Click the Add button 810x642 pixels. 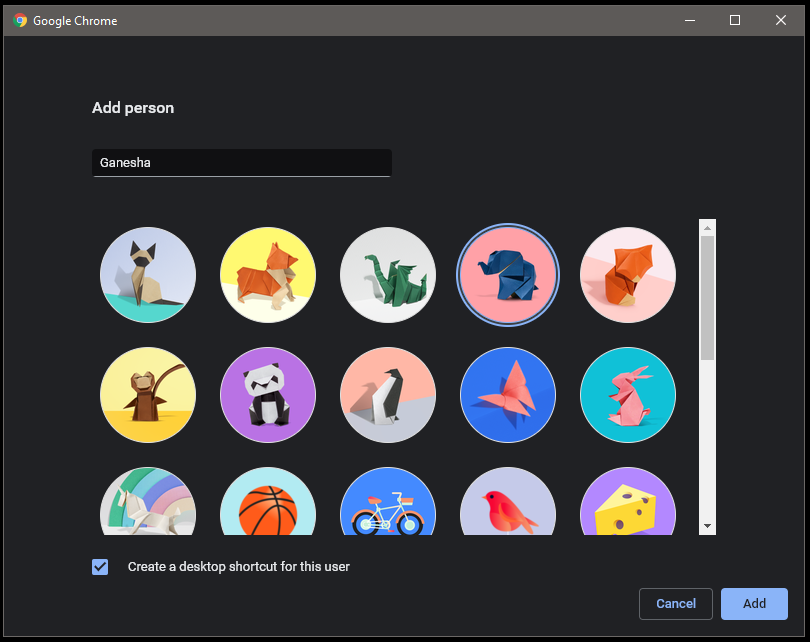coord(754,603)
